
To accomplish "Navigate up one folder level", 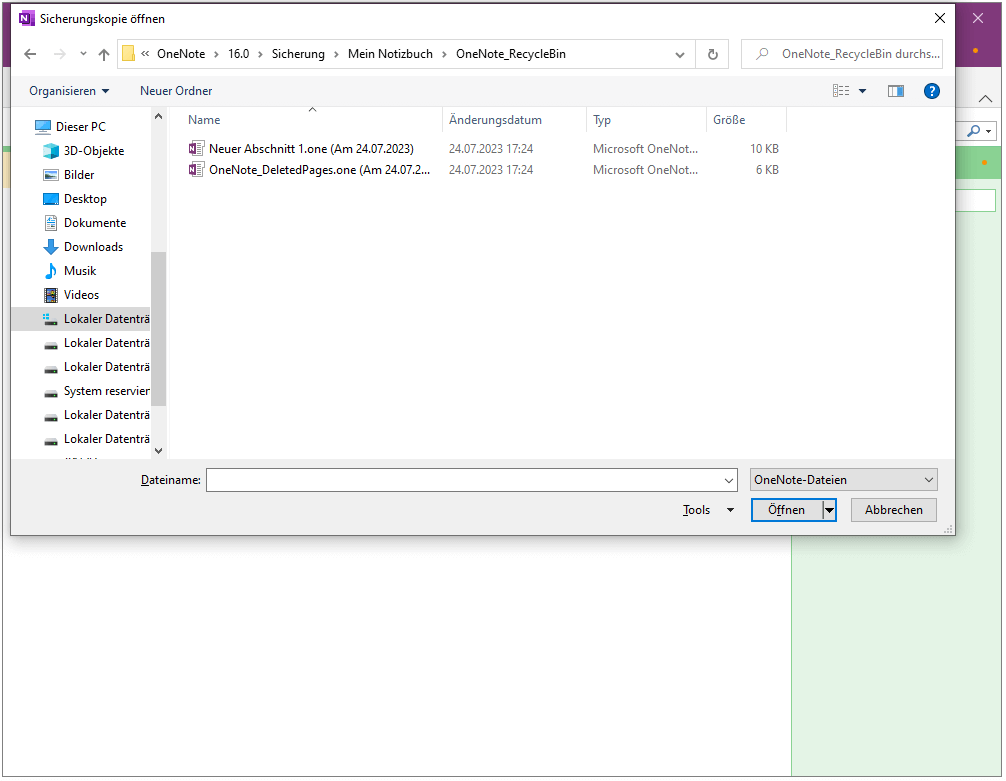I will (x=104, y=55).
